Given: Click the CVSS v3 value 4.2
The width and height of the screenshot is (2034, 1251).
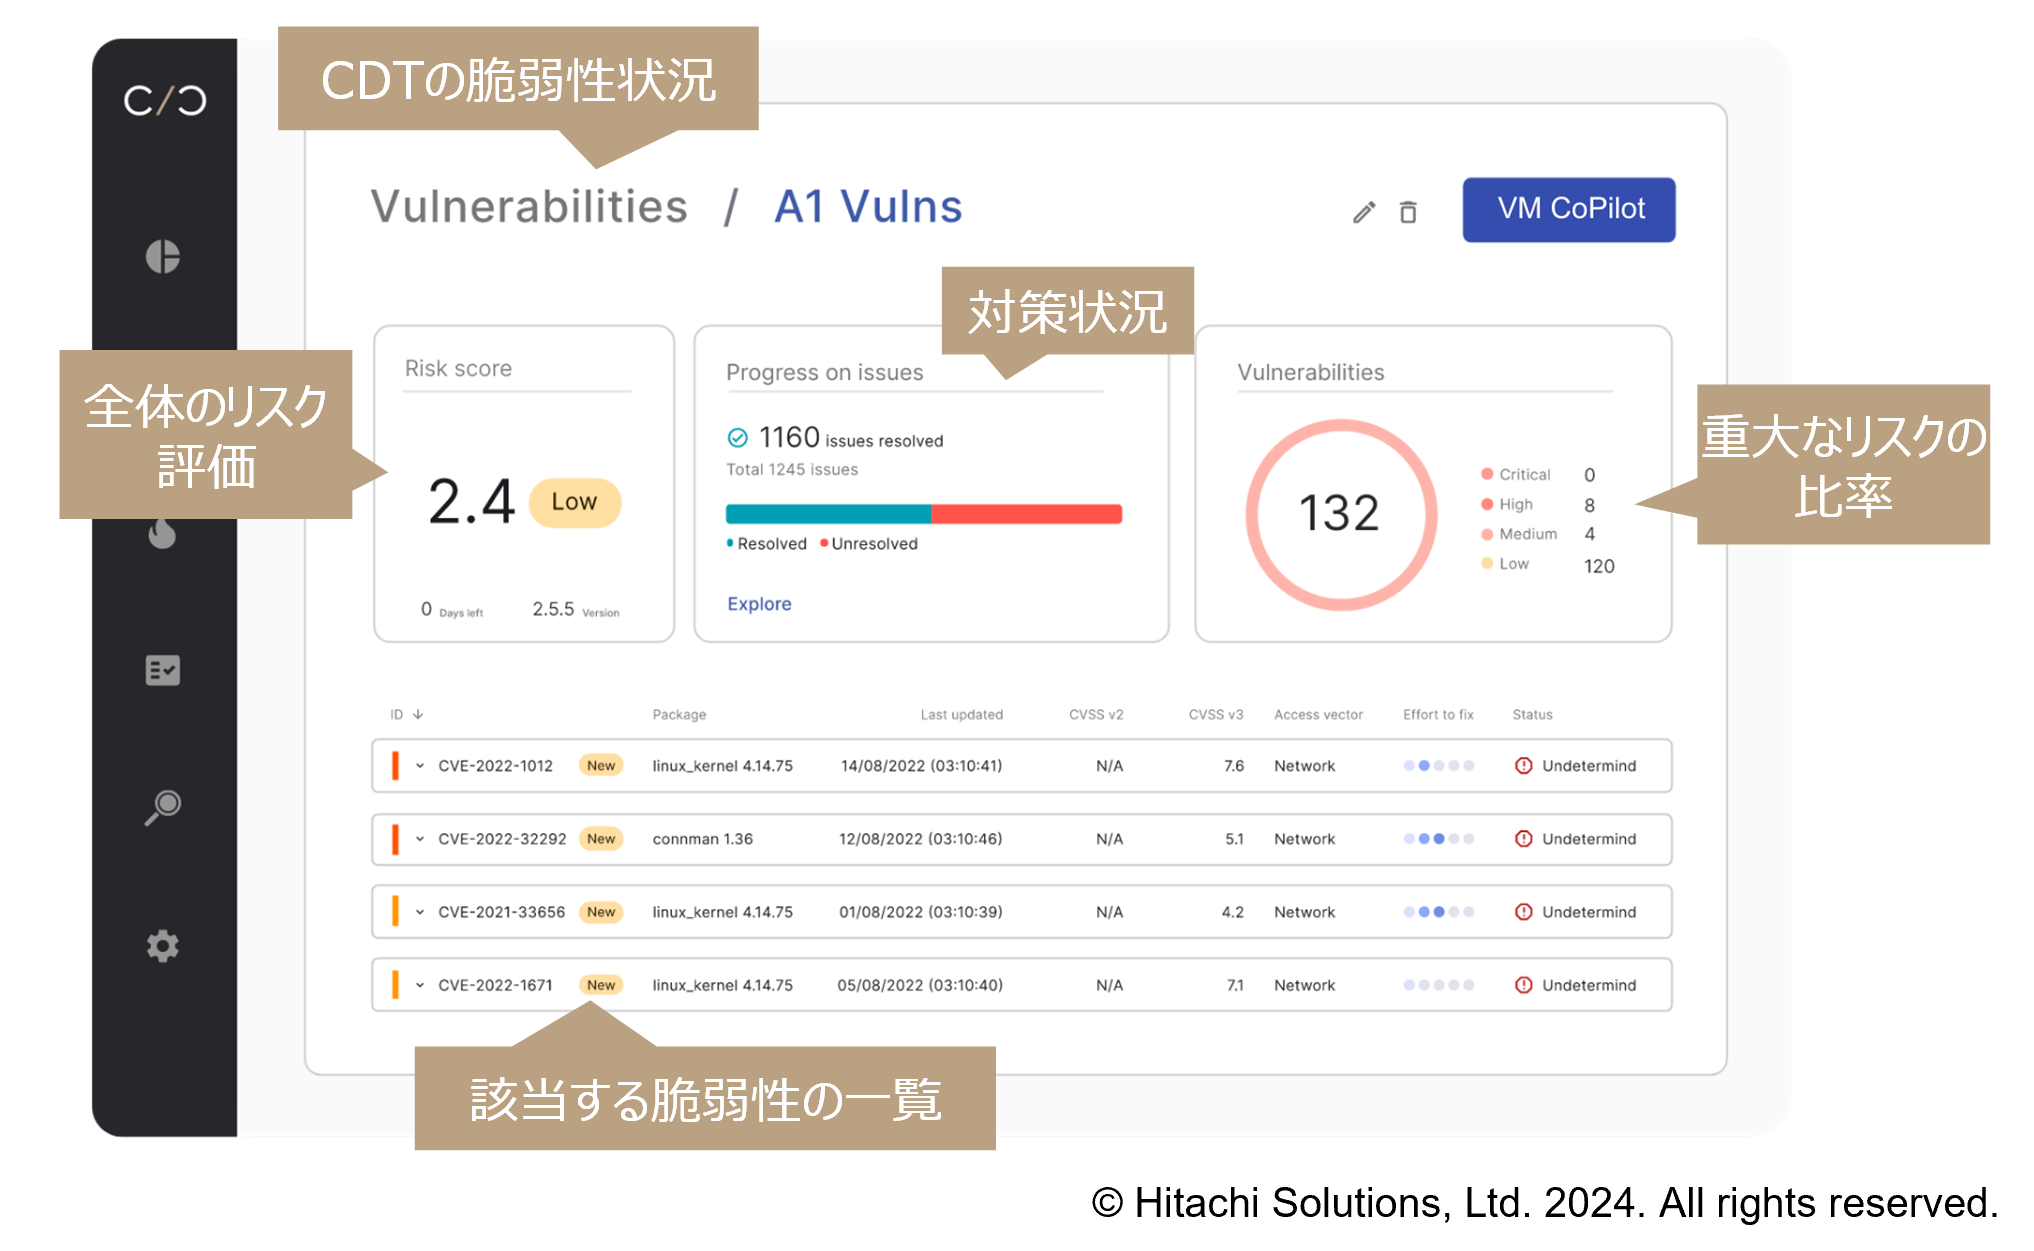Looking at the screenshot, I should click(x=1232, y=912).
